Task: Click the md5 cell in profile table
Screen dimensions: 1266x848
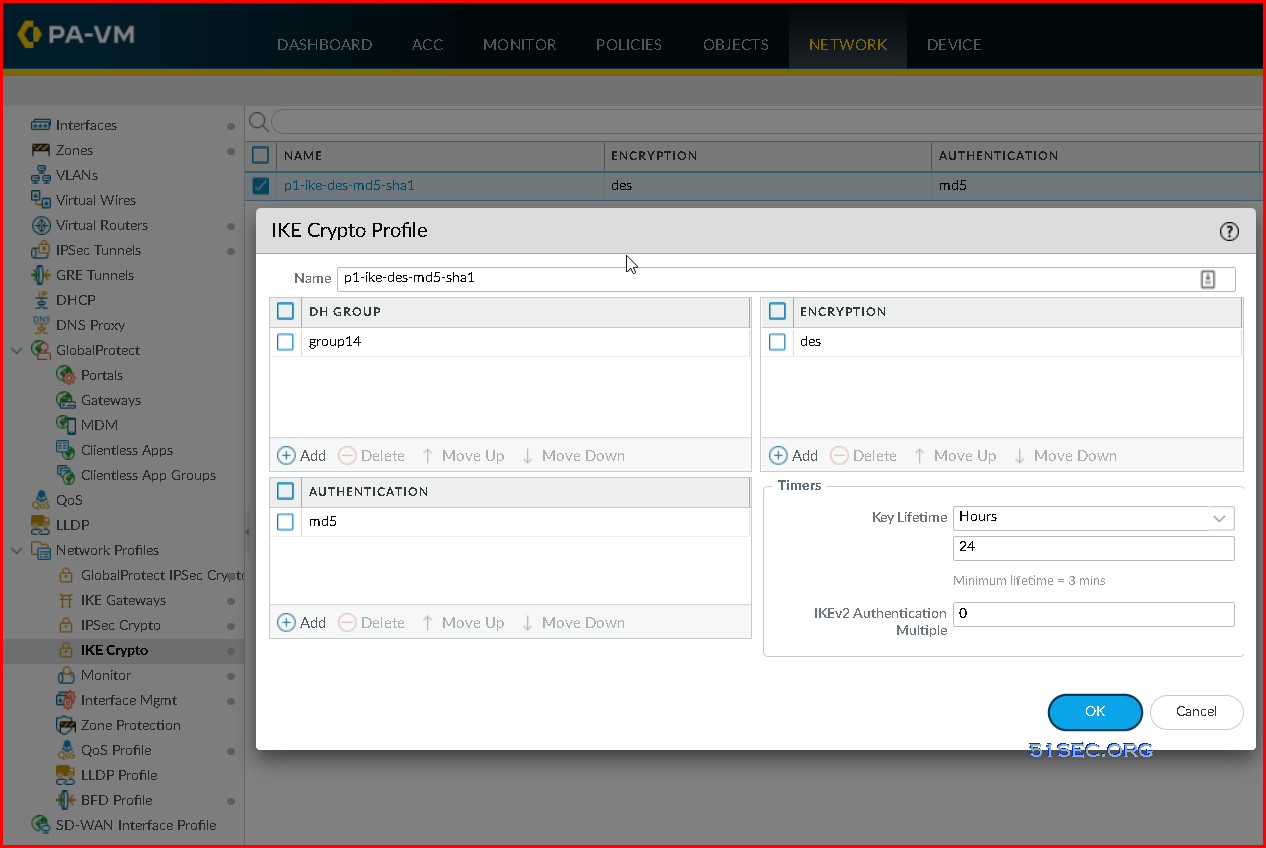Action: pos(953,185)
